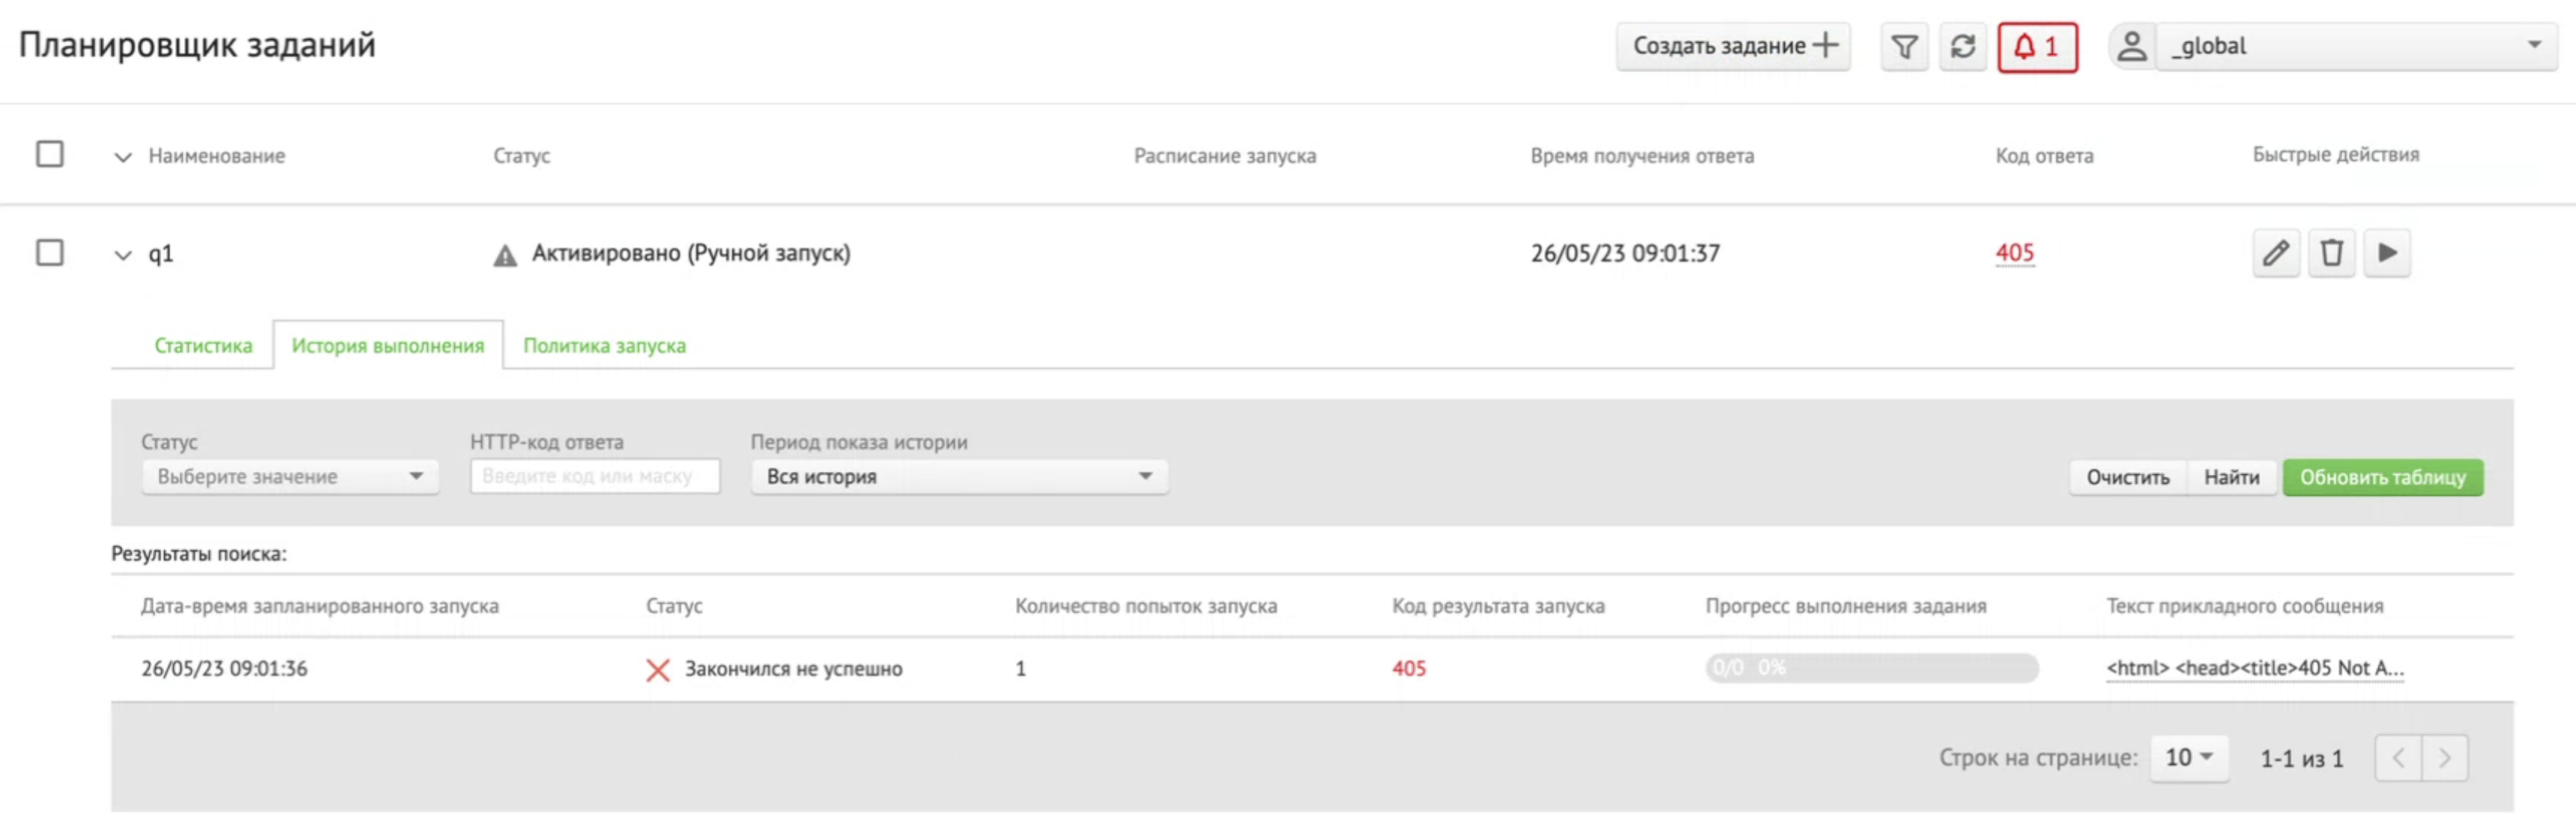Viewport: 2576px width, 824px height.
Task: Run task q1 with play icon
Action: pos(2387,253)
